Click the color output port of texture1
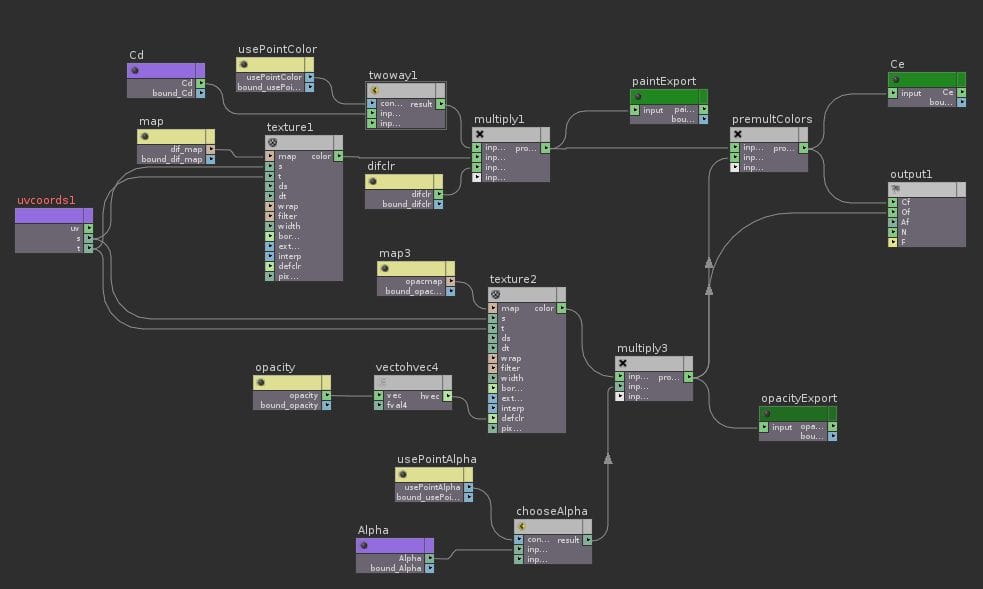Image resolution: width=983 pixels, height=589 pixels. 339,156
